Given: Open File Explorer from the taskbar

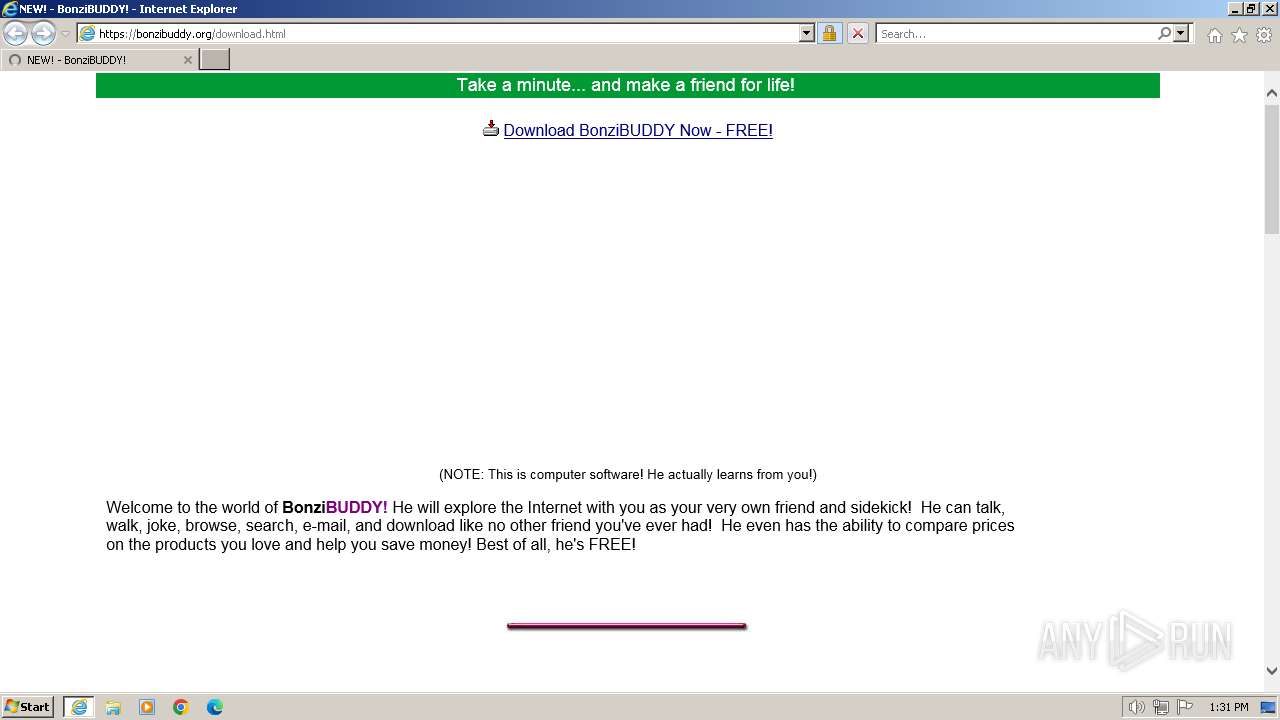Looking at the screenshot, I should pos(113,707).
